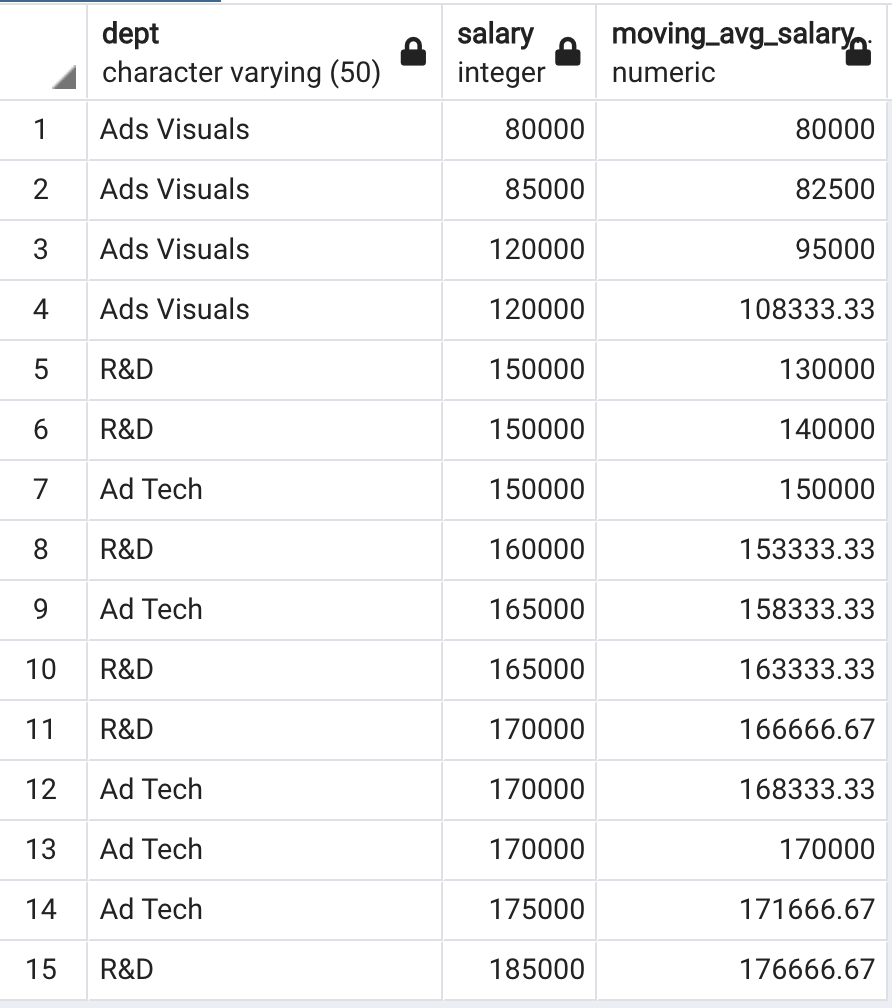Select the salary column header
The width and height of the screenshot is (892, 1008).
(x=519, y=52)
